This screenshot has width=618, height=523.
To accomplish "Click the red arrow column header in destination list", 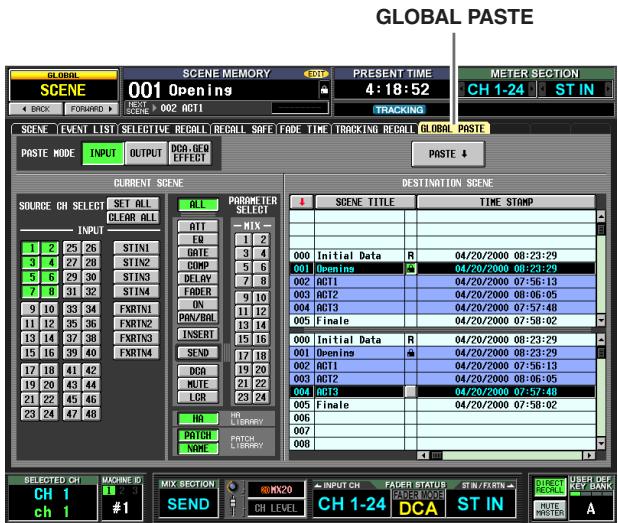I will click(302, 202).
